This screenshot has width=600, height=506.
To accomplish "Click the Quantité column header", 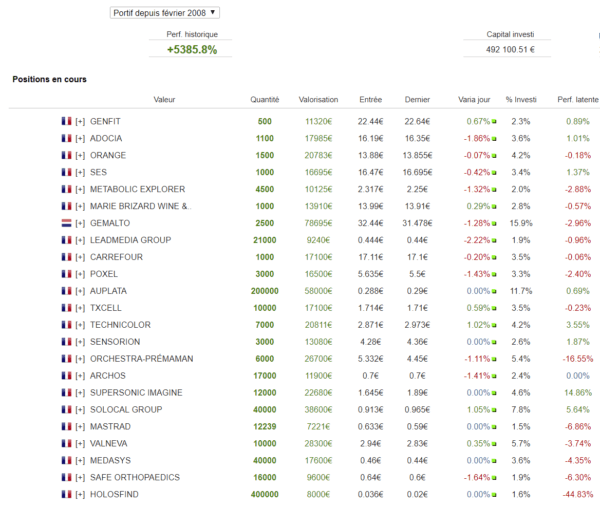I will click(265, 100).
